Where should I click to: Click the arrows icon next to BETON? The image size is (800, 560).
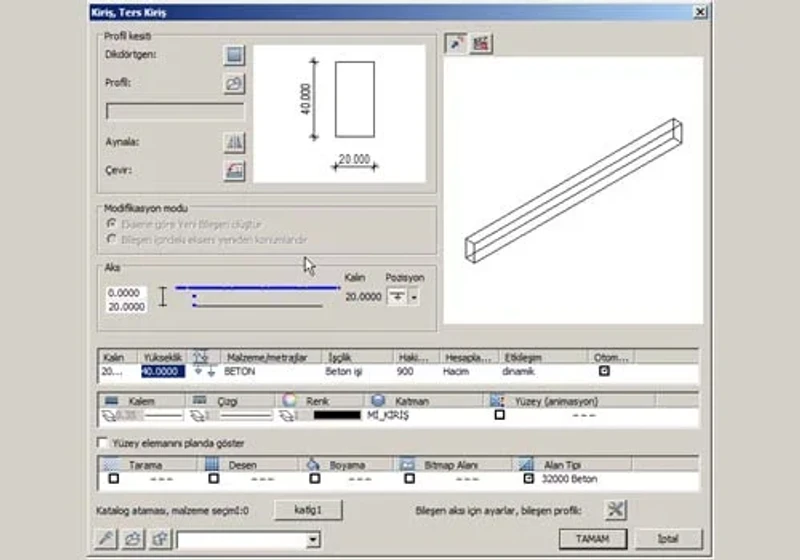(x=205, y=371)
